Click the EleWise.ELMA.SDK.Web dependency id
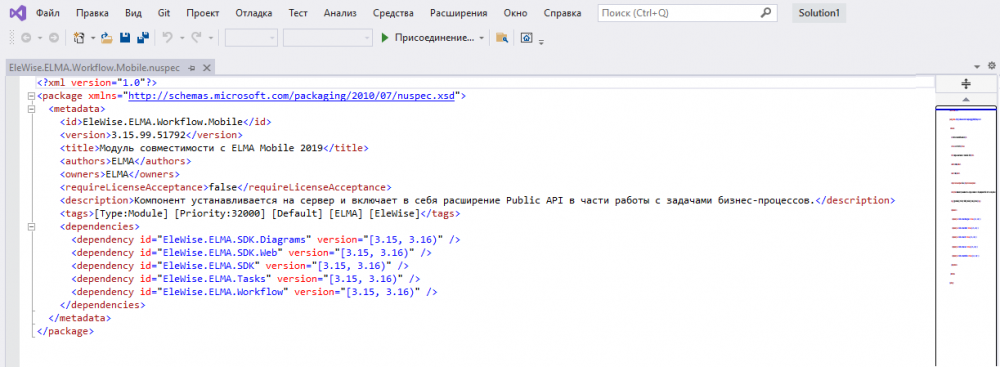This screenshot has width=1000, height=367. tap(219, 253)
